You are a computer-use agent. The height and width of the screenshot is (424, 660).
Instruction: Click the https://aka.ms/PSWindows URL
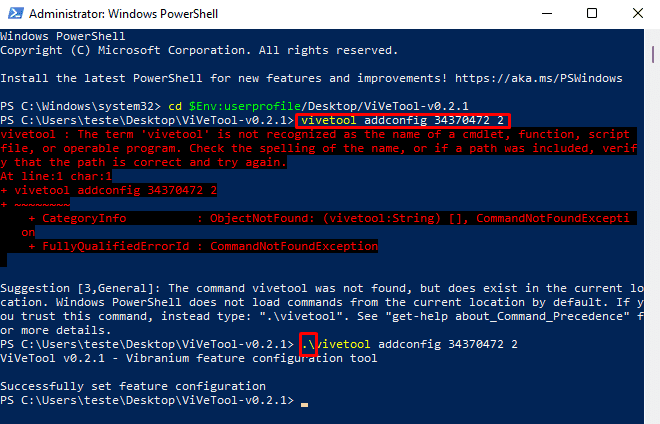(x=538, y=78)
